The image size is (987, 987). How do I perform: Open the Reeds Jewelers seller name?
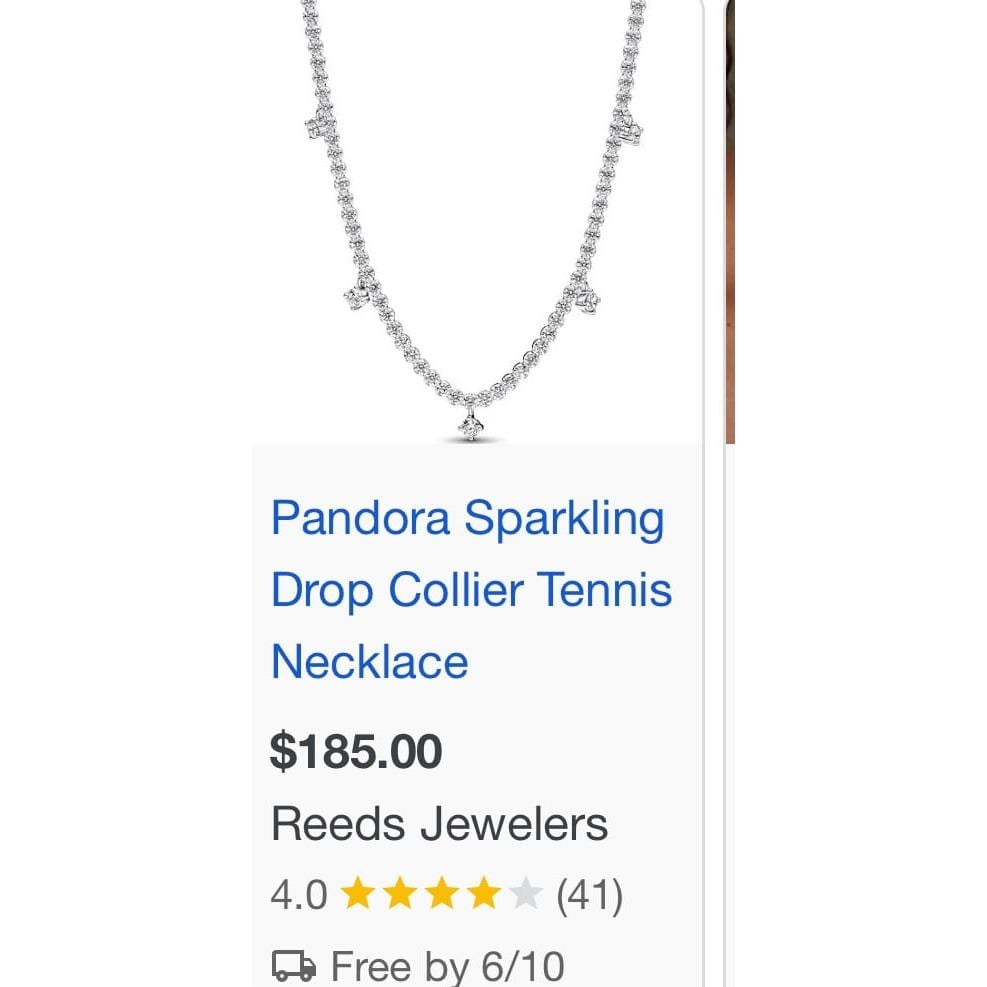pyautogui.click(x=439, y=824)
